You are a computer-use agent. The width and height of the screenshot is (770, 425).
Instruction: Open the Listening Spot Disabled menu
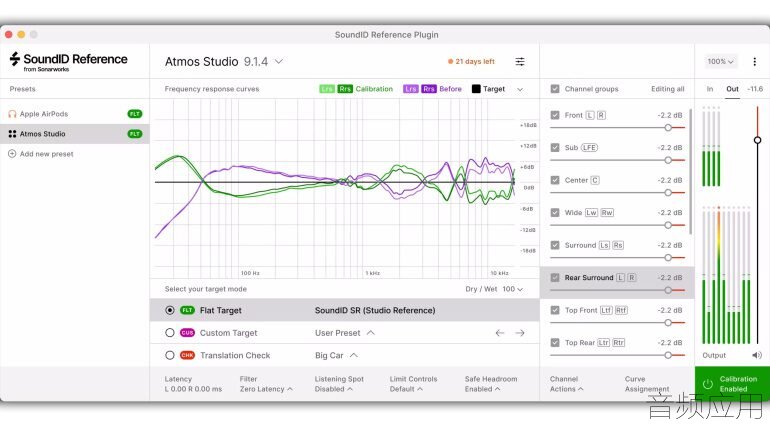[x=339, y=384]
